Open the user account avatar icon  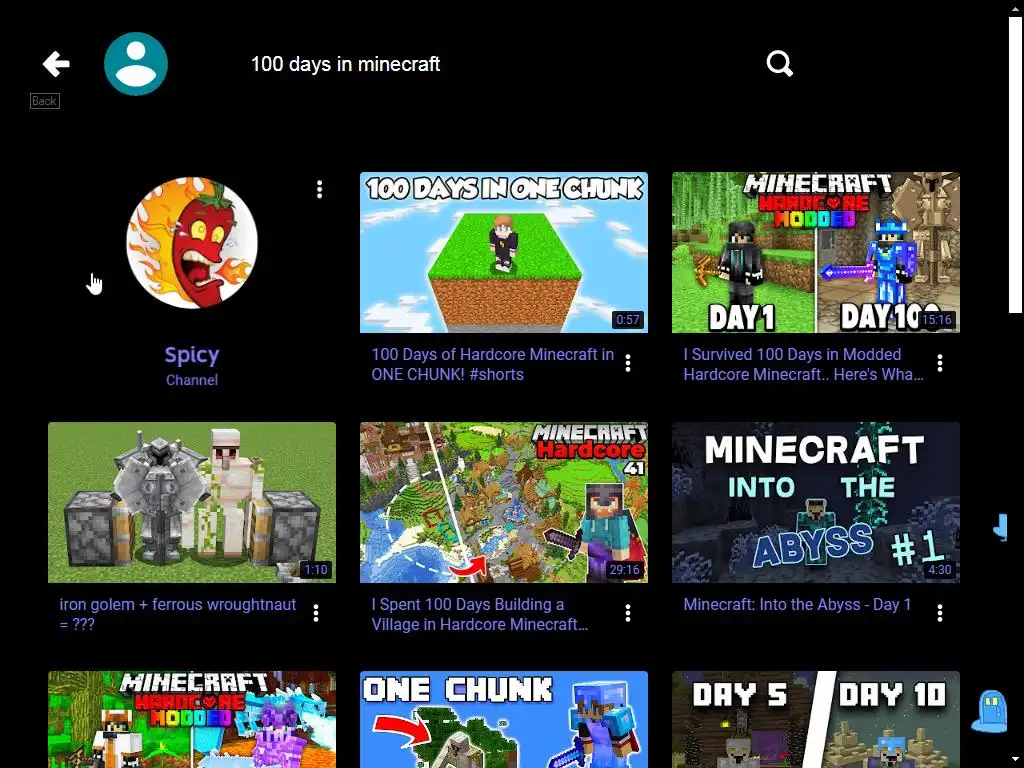point(136,64)
